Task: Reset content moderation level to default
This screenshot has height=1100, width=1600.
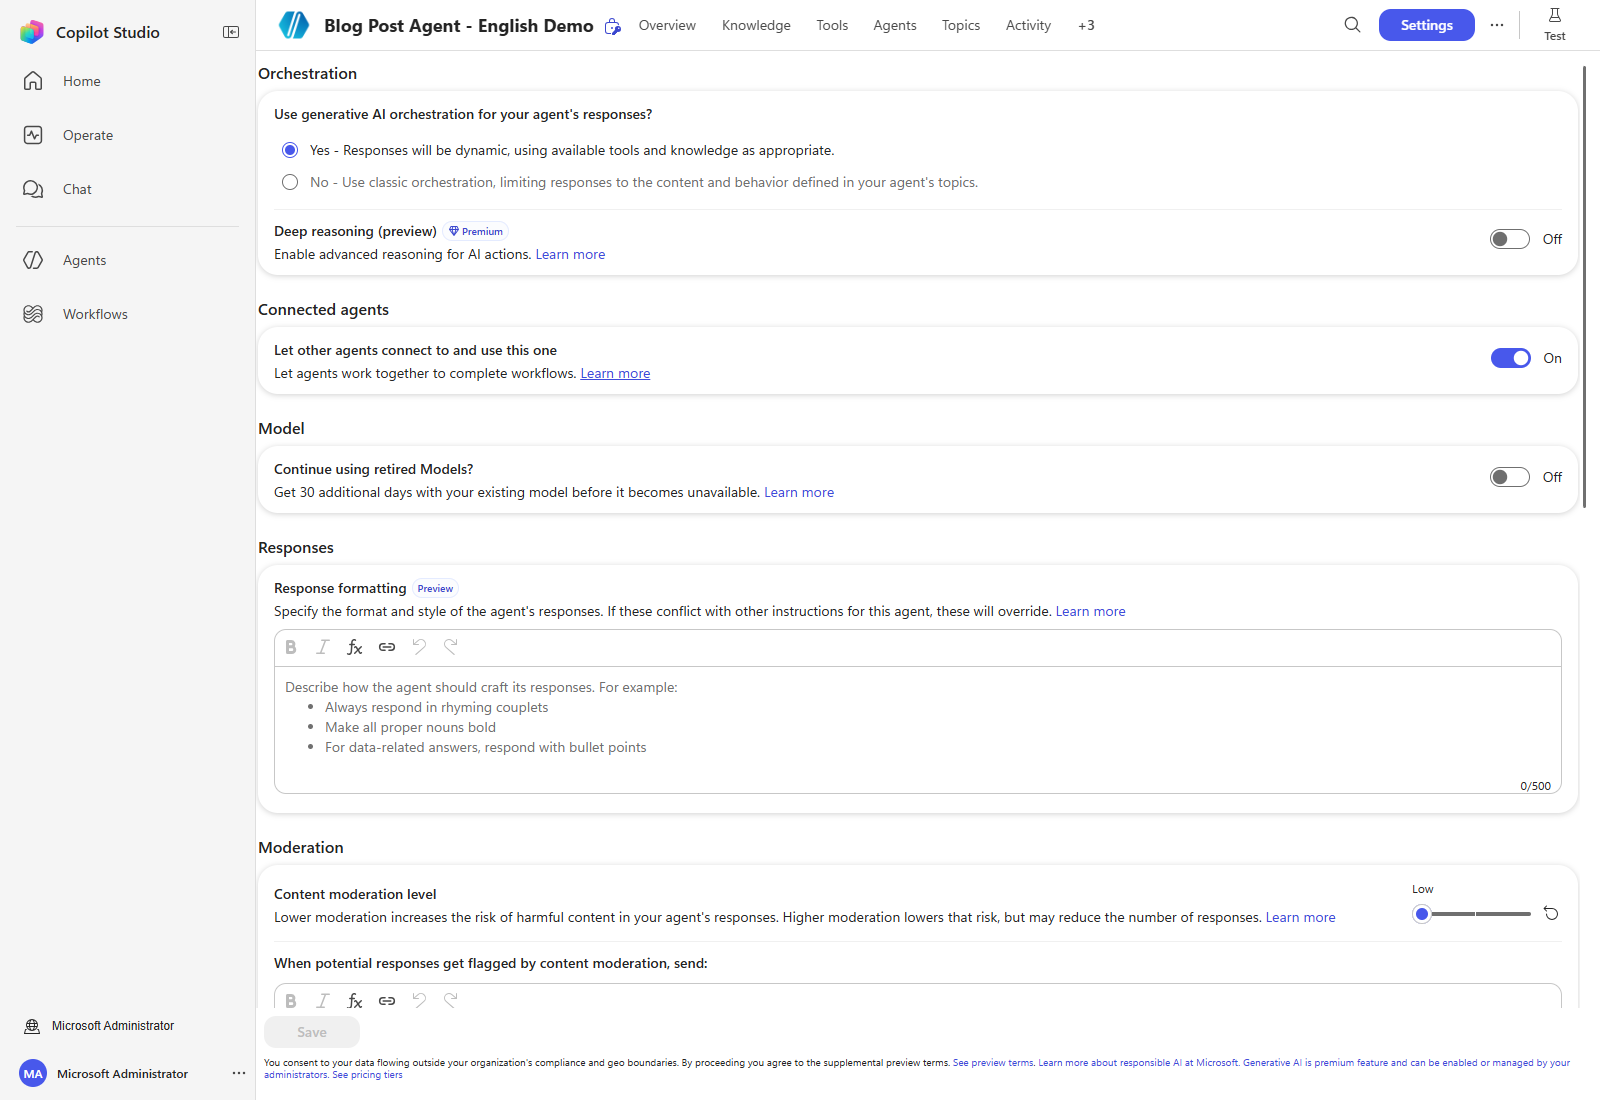Action: point(1551,913)
